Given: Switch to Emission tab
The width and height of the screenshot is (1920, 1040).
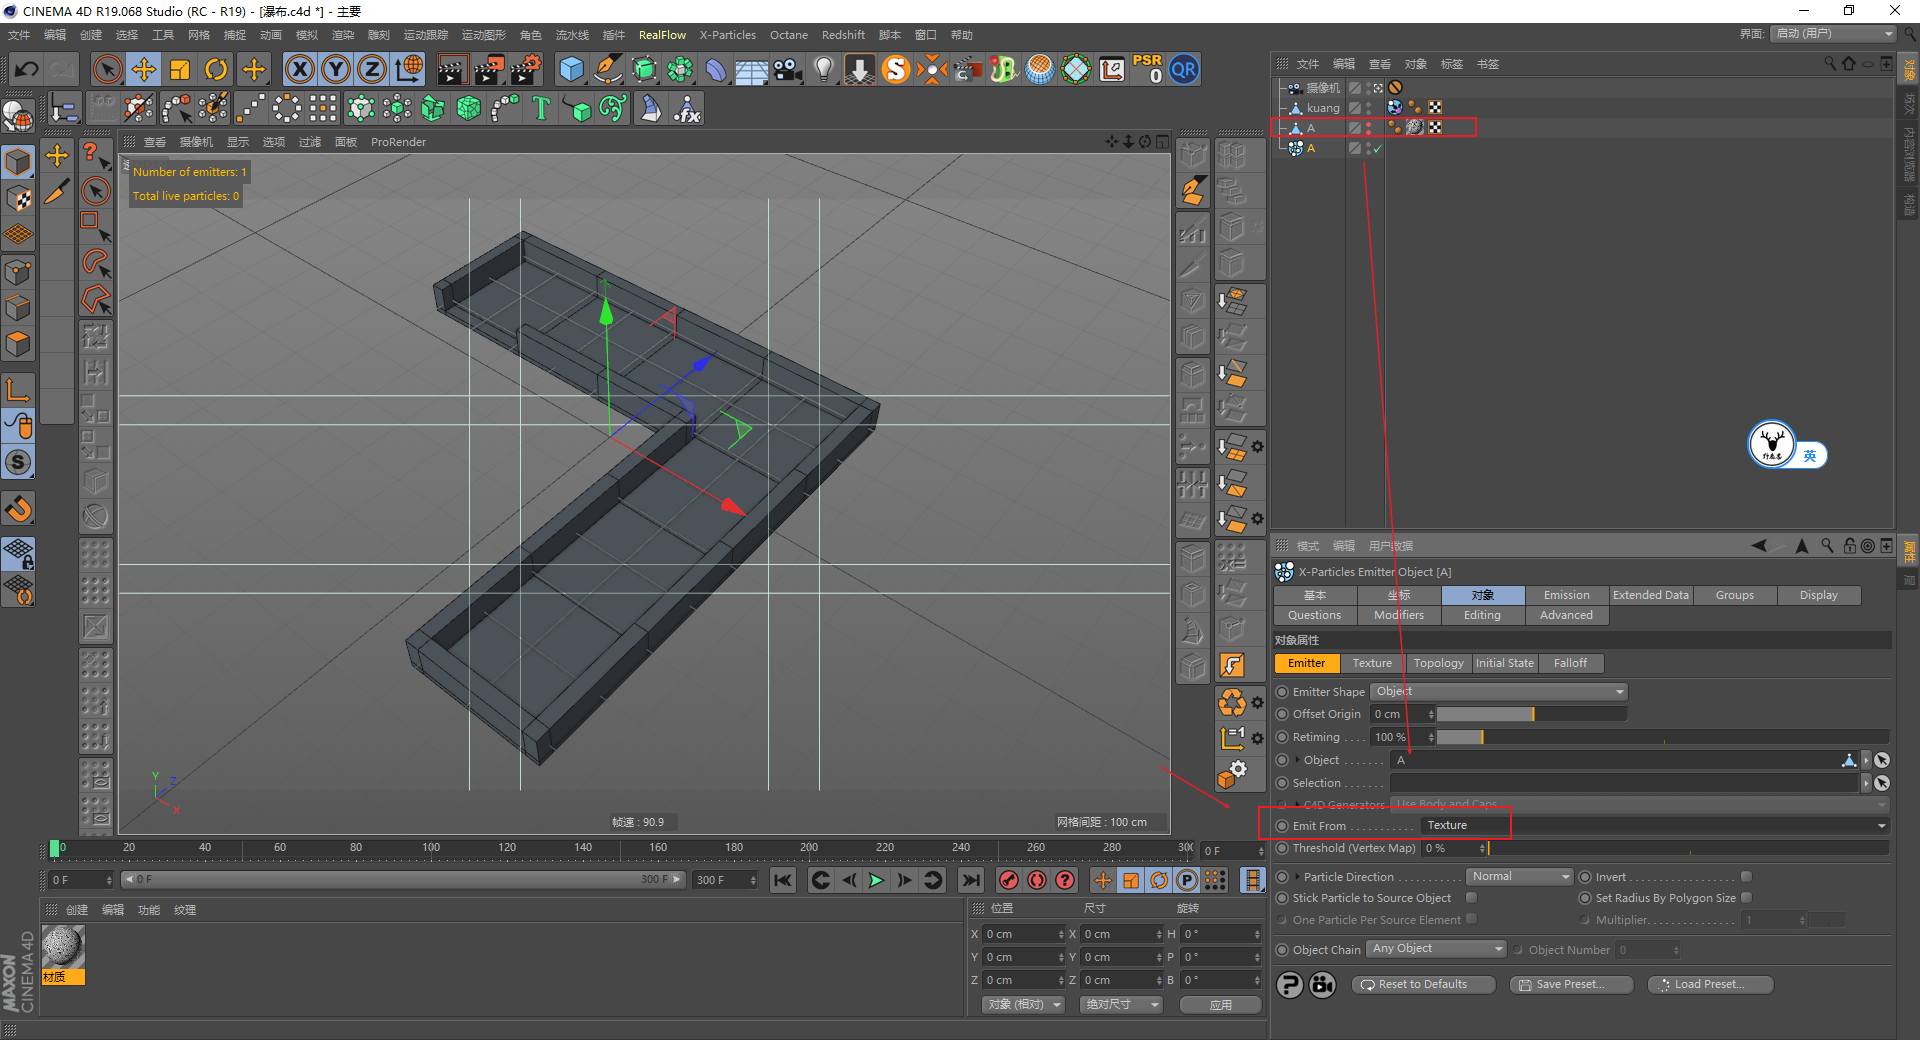Looking at the screenshot, I should [1567, 595].
